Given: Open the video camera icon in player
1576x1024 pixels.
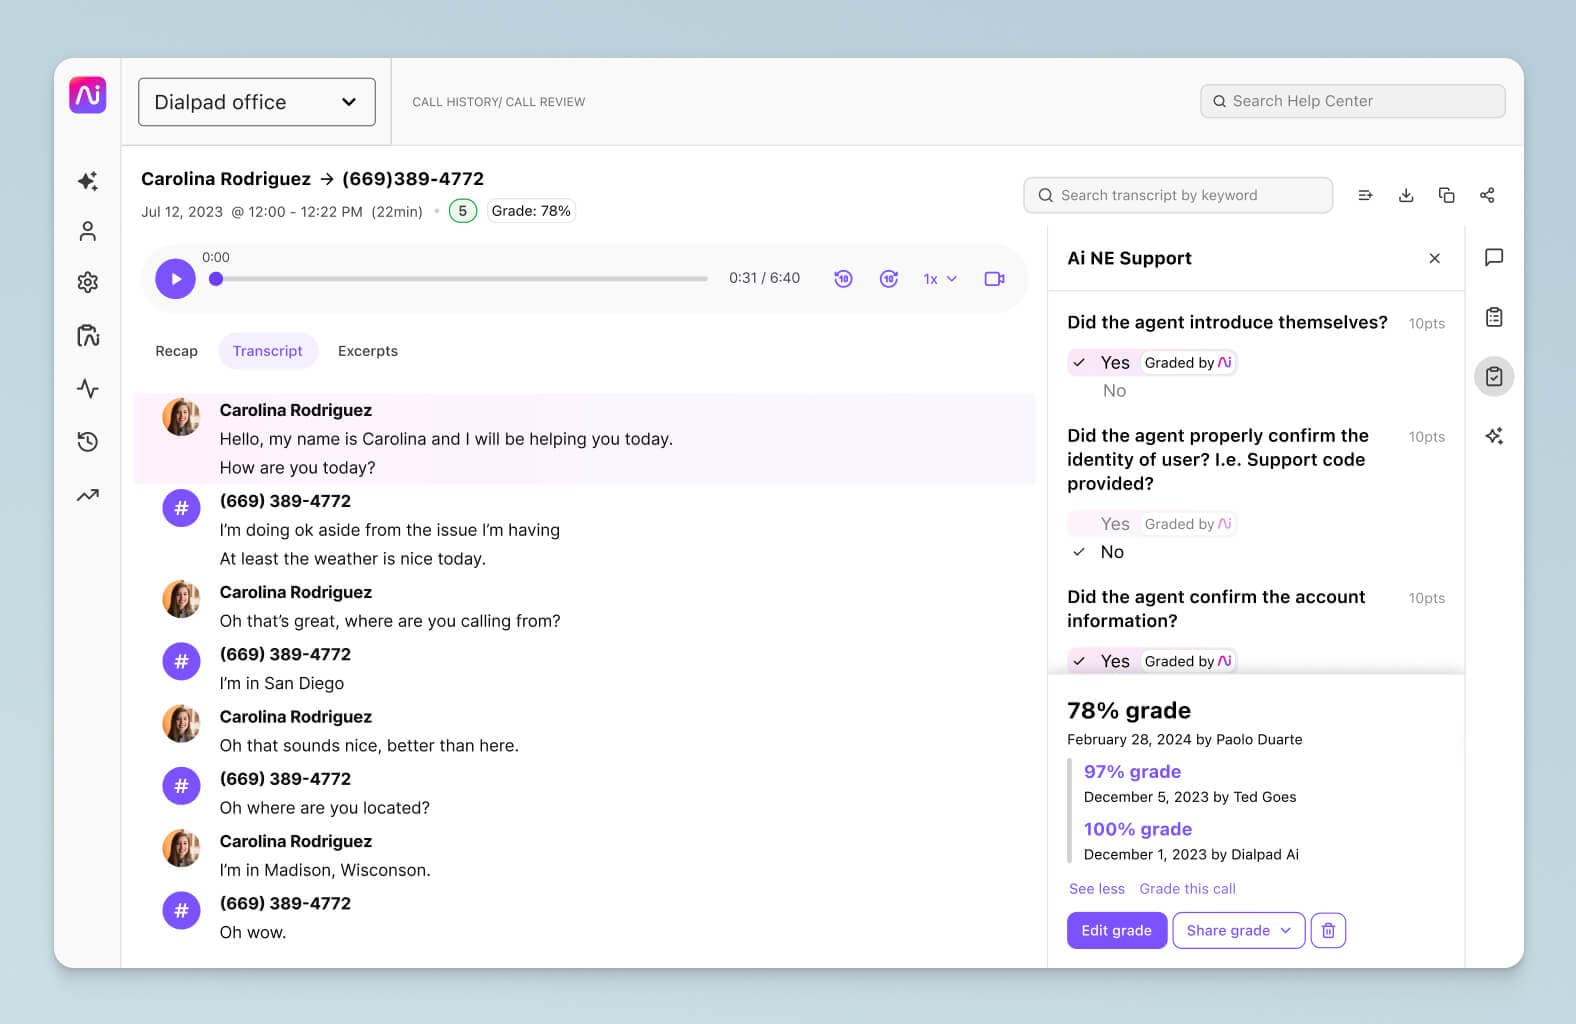Looking at the screenshot, I should (x=994, y=279).
